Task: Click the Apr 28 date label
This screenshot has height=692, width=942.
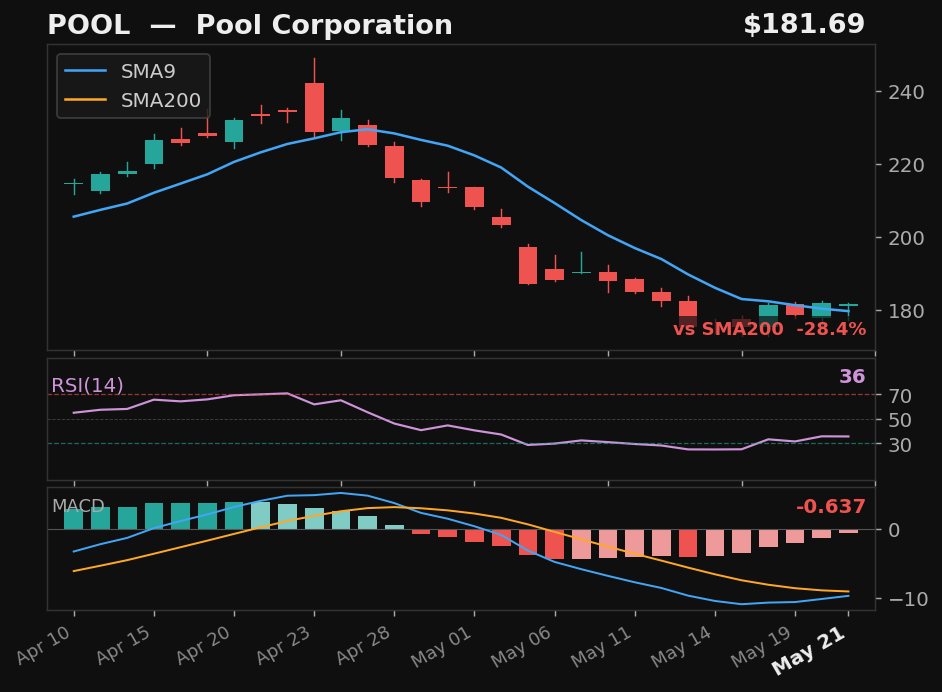Action: tap(363, 645)
